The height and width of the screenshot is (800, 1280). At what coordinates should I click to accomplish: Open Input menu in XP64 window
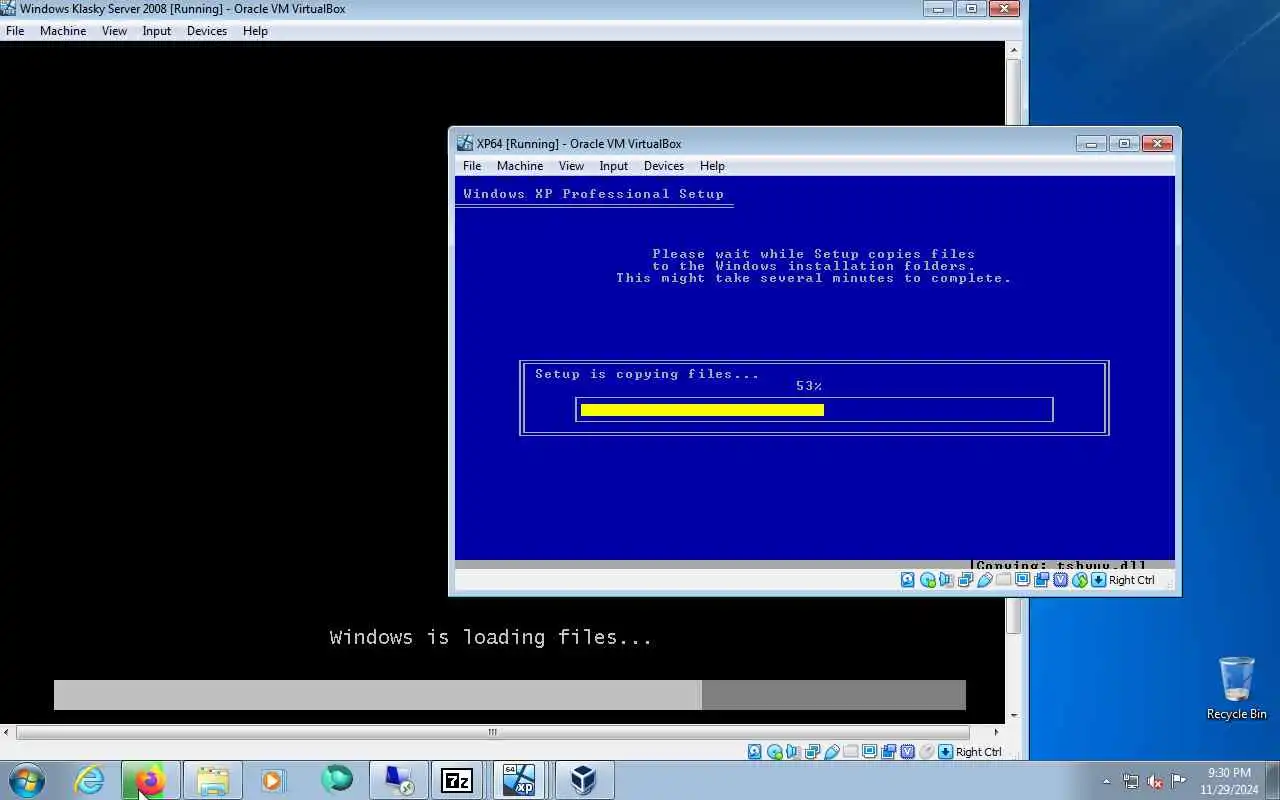[614, 166]
